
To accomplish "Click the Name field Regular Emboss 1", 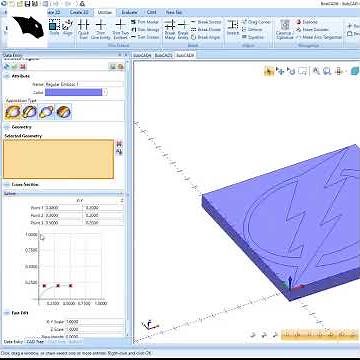I will pos(84,84).
